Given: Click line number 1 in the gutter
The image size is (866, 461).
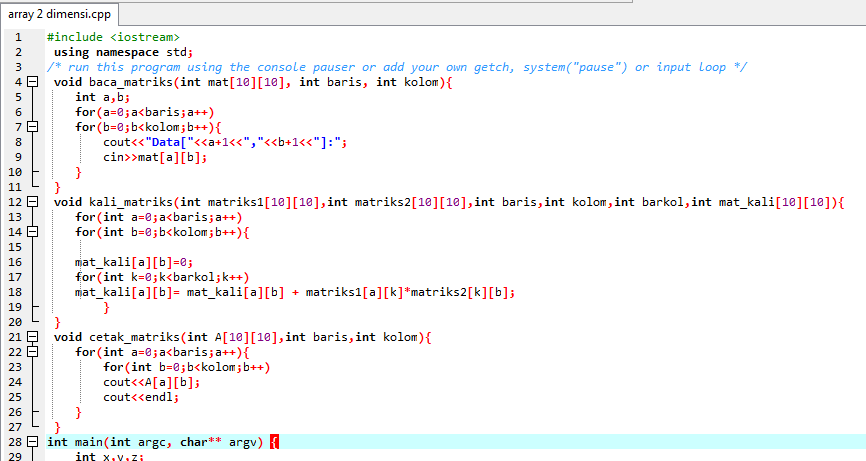Looking at the screenshot, I should tap(18, 37).
